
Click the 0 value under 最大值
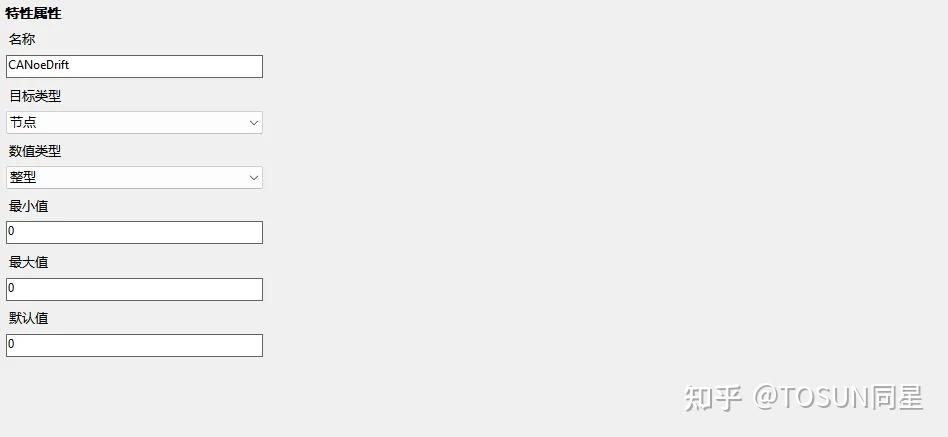pos(11,289)
